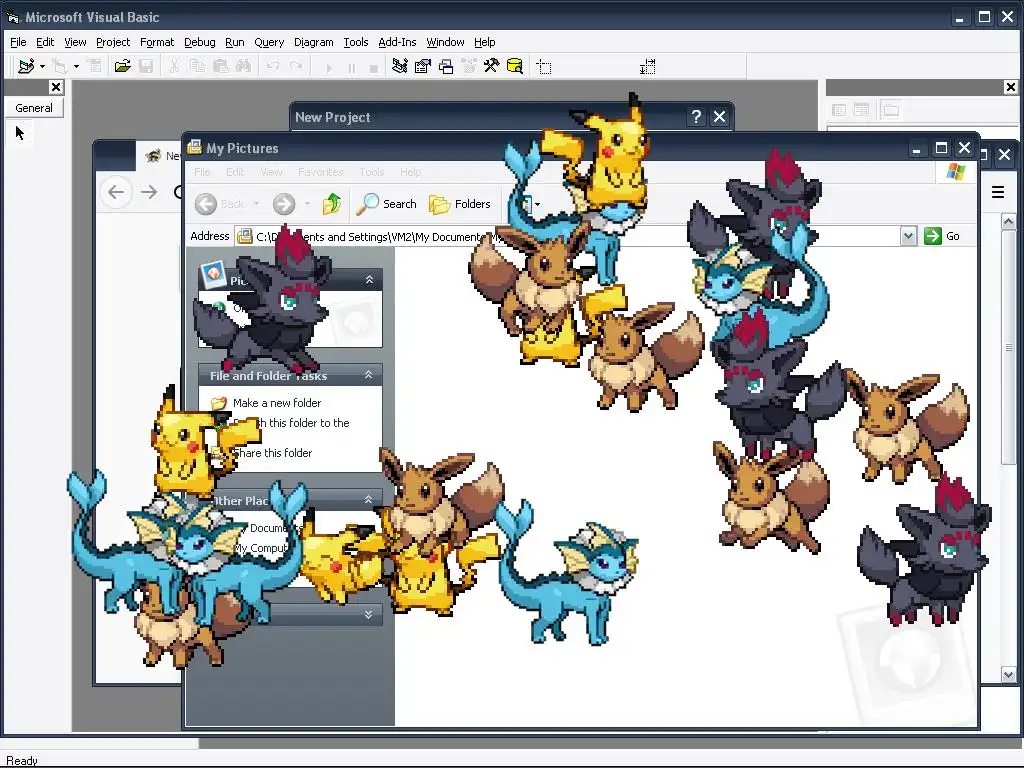The height and width of the screenshot is (768, 1024).
Task: Click the Up folder icon in My Pictures
Action: tap(332, 204)
